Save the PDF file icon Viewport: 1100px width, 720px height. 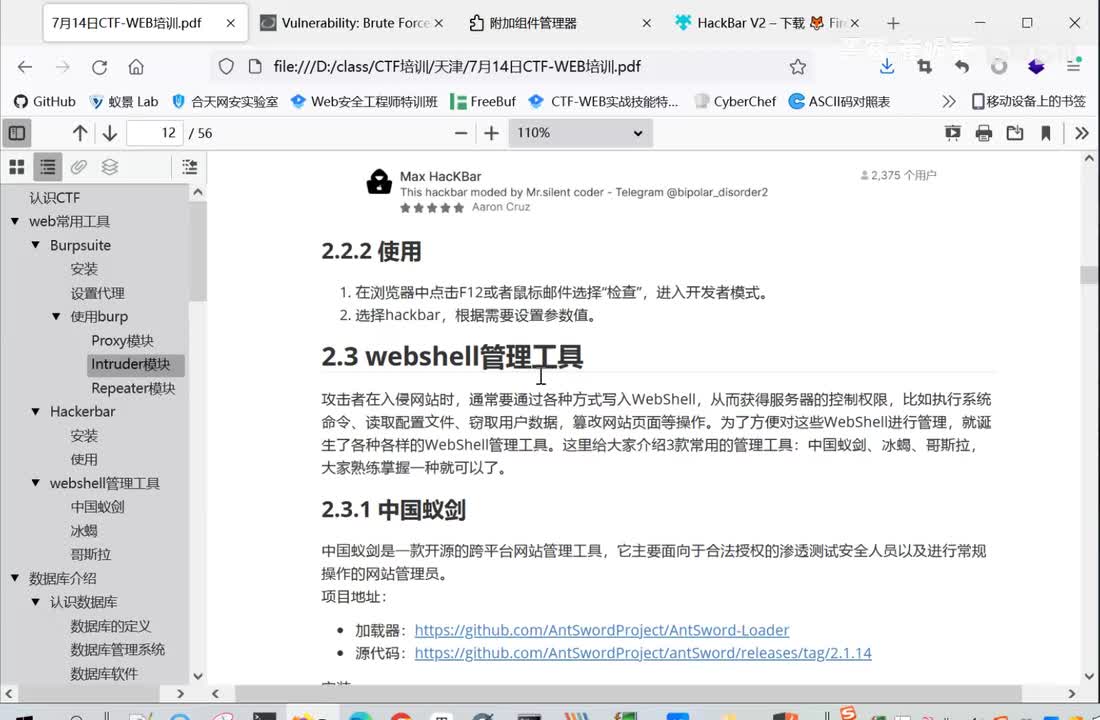1014,133
